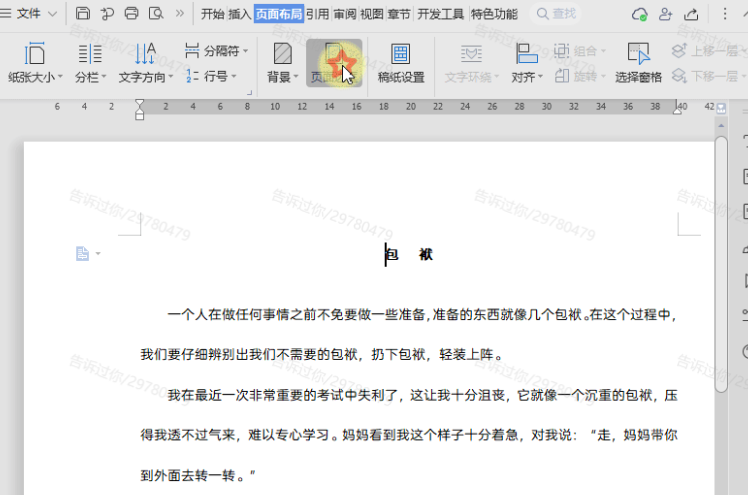Open 纸张大小 paper size dropdown

pyautogui.click(x=35, y=62)
